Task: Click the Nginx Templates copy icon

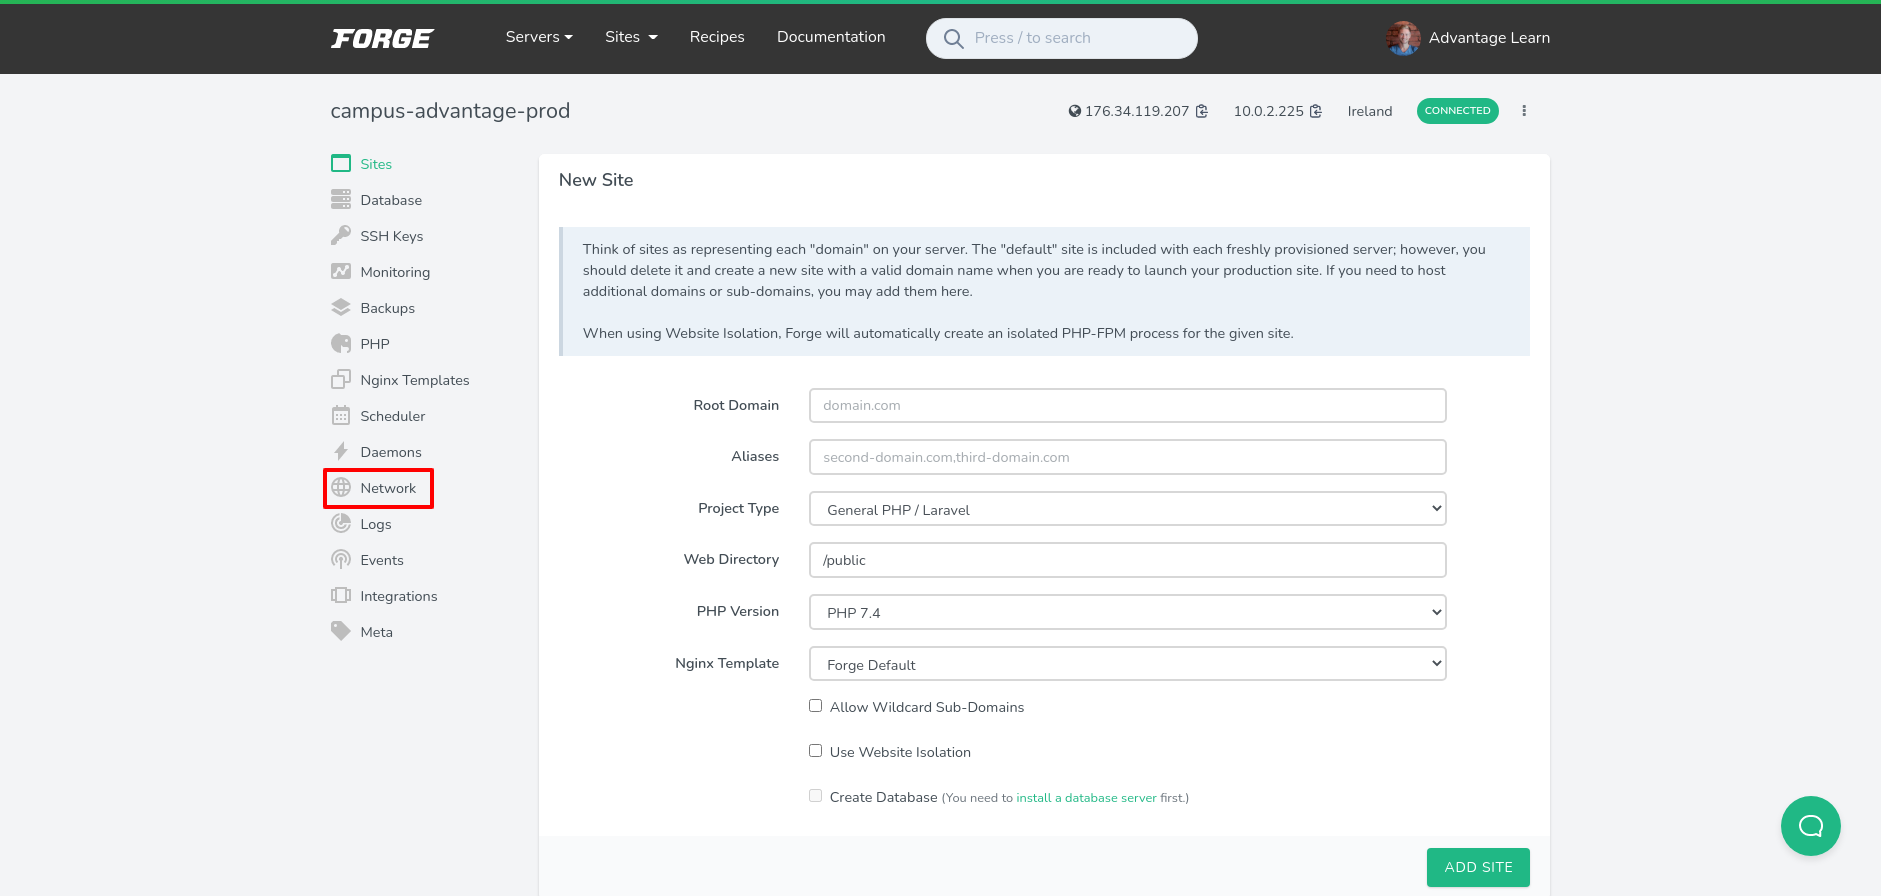Action: [341, 379]
